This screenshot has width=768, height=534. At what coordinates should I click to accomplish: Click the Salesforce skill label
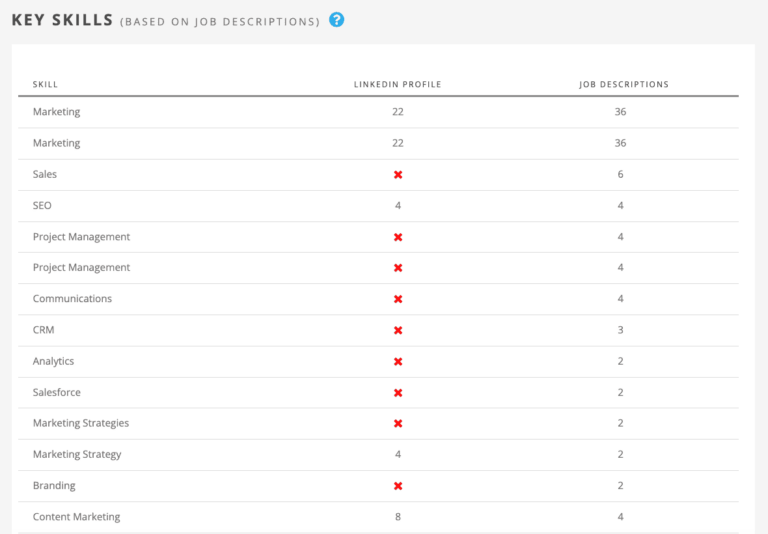[57, 392]
